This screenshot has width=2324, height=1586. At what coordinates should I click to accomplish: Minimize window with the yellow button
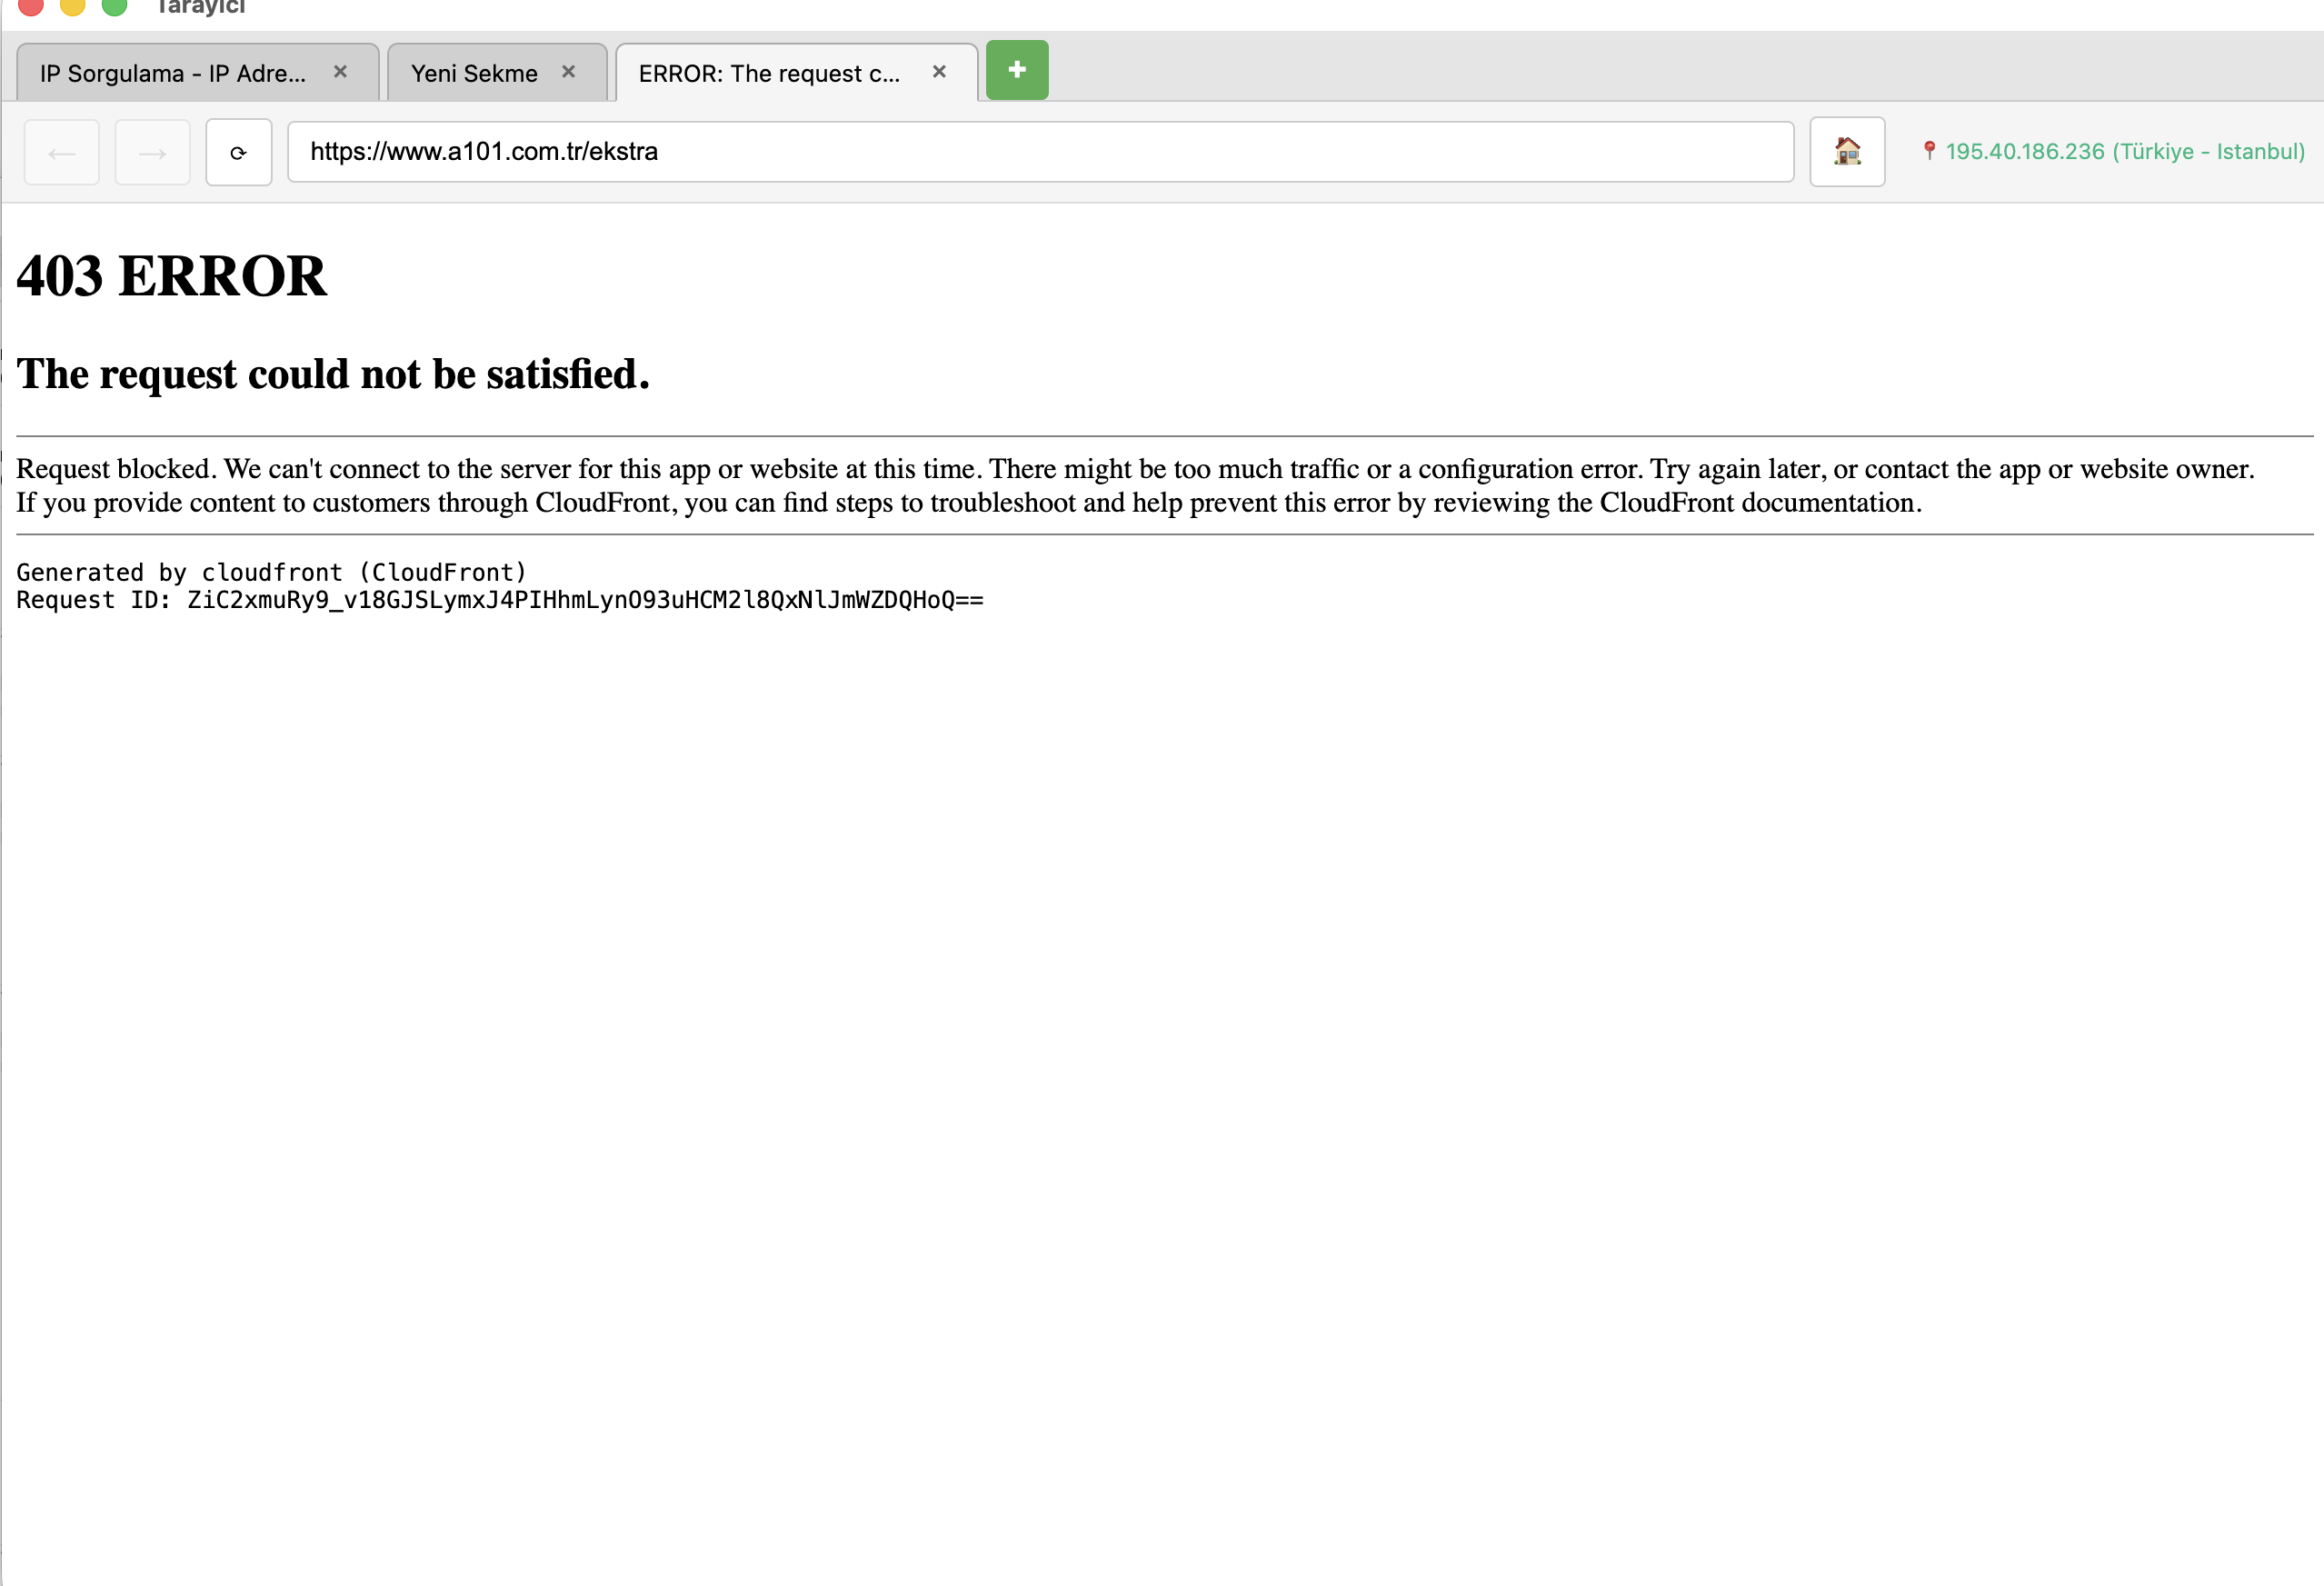tap(73, 5)
